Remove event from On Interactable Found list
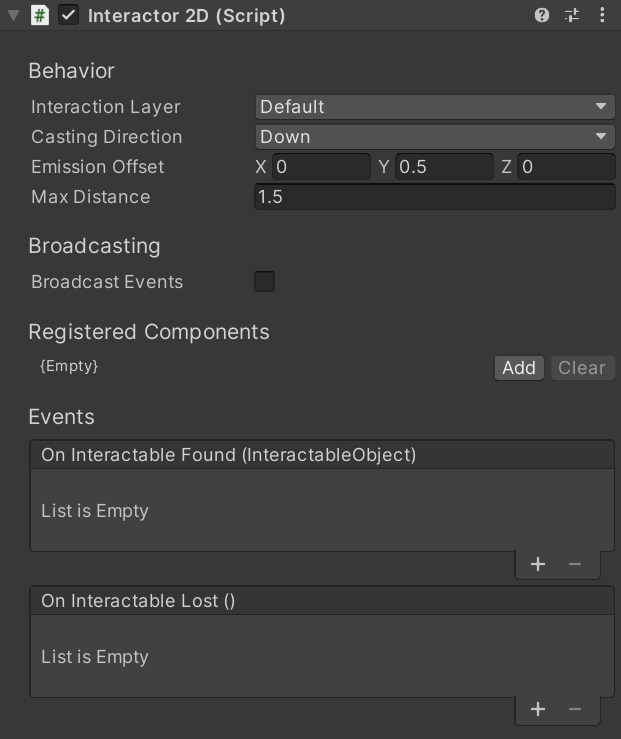621x739 pixels. tap(575, 564)
